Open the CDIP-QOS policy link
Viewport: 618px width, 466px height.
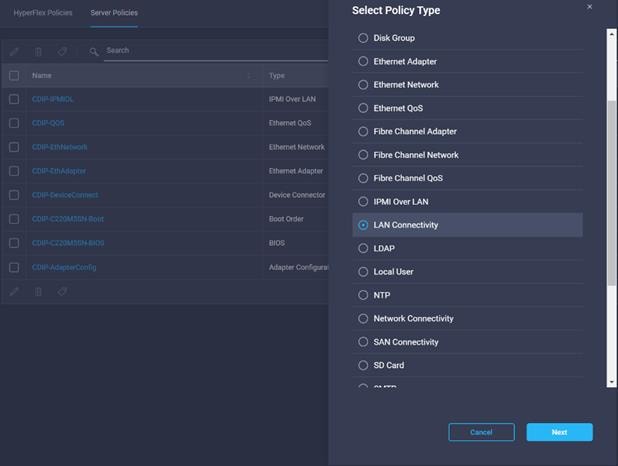click(x=48, y=123)
